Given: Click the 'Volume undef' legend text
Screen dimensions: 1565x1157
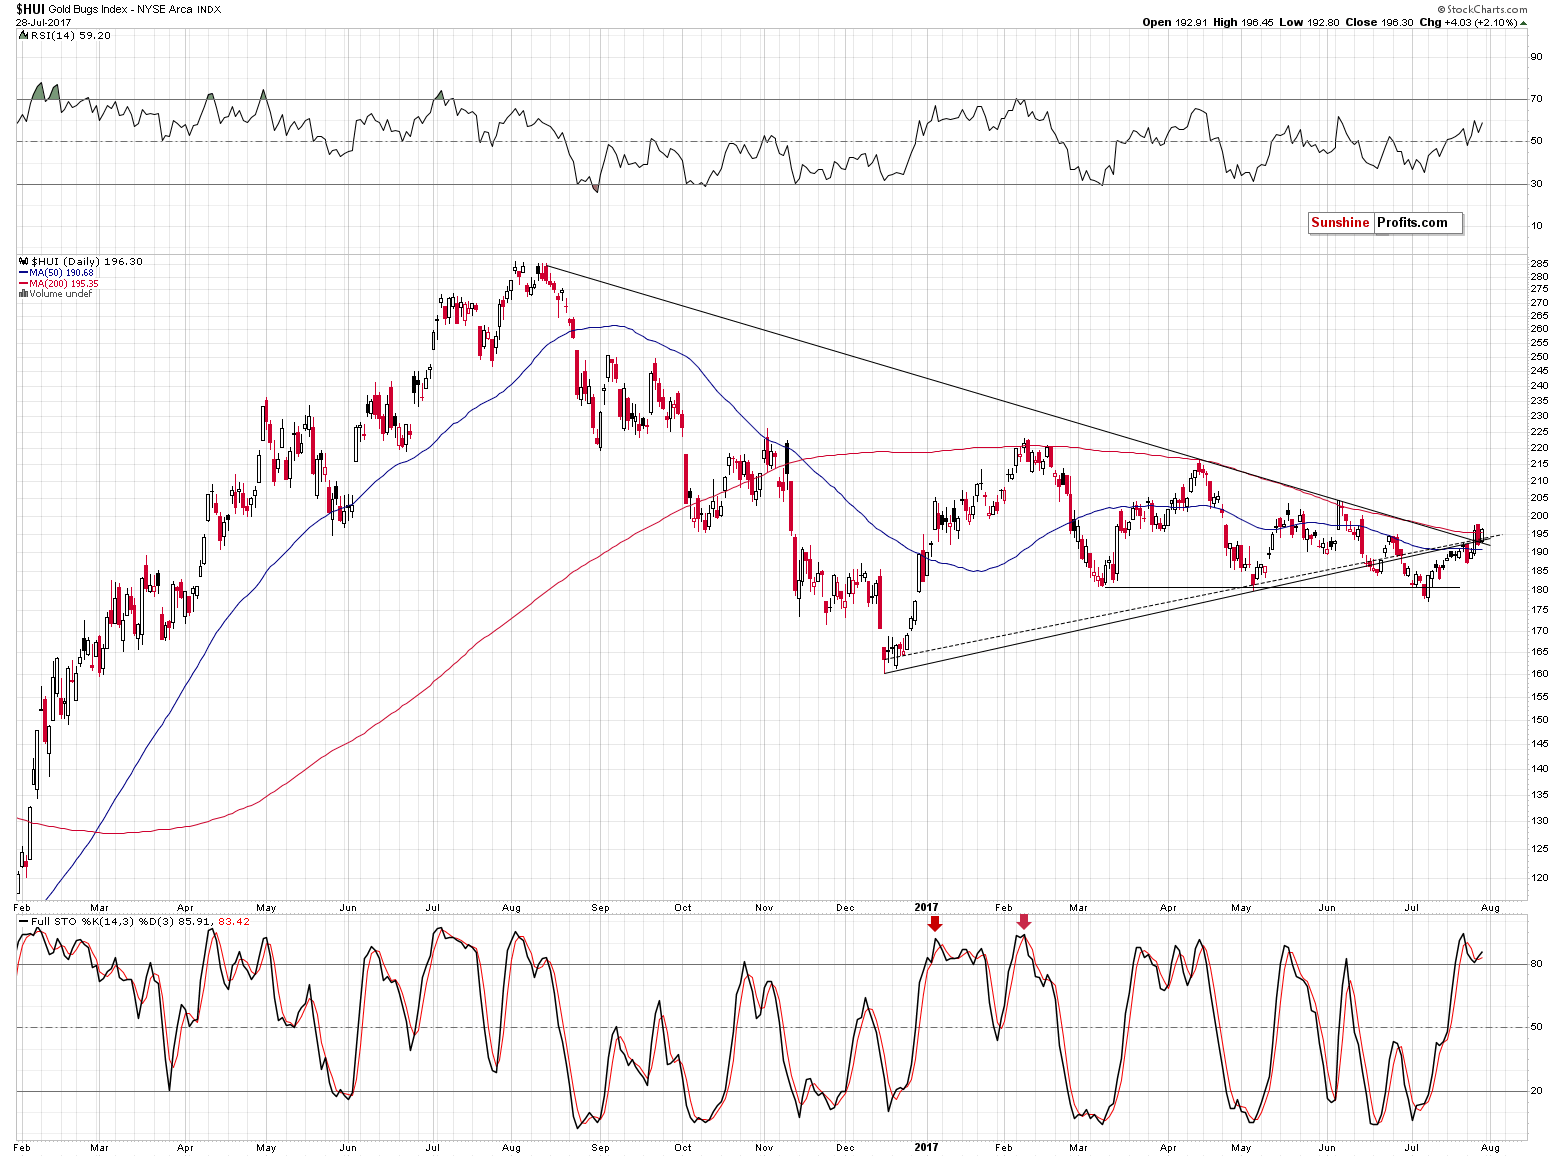Looking at the screenshot, I should point(60,294).
